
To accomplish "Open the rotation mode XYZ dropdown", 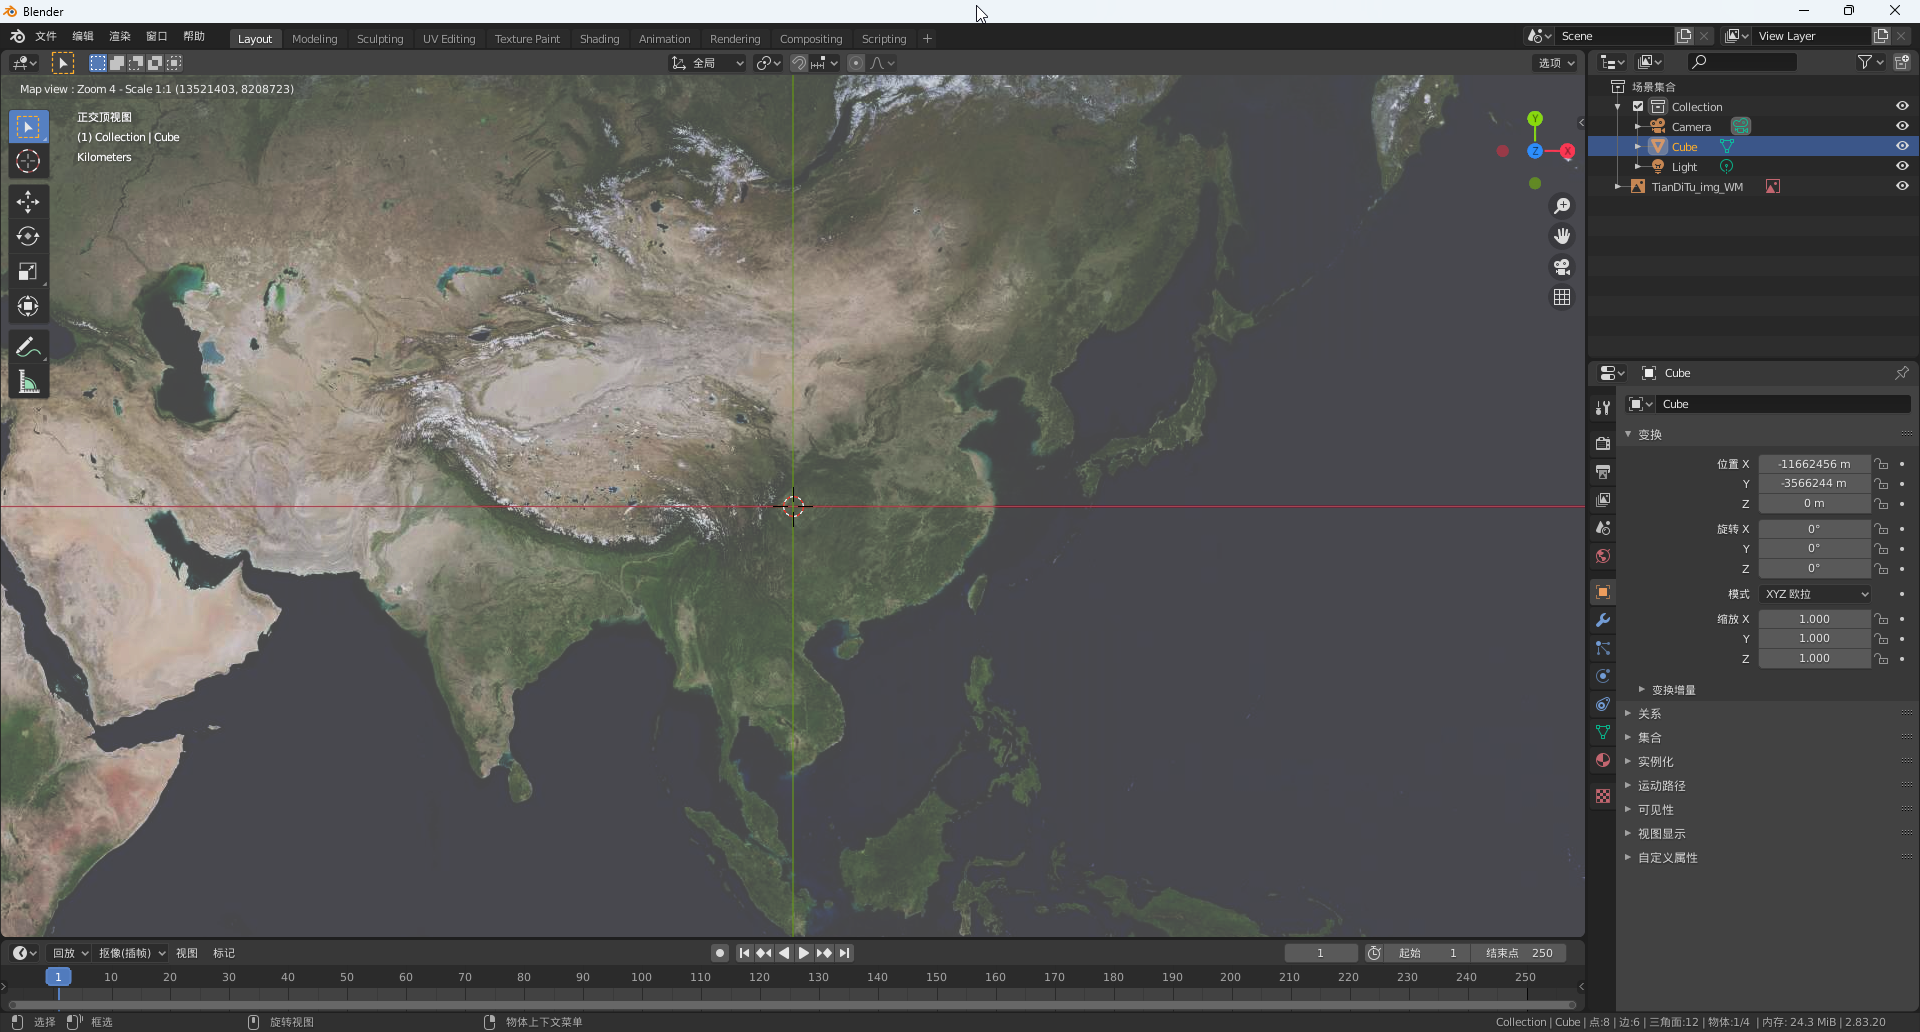I will pos(1815,594).
